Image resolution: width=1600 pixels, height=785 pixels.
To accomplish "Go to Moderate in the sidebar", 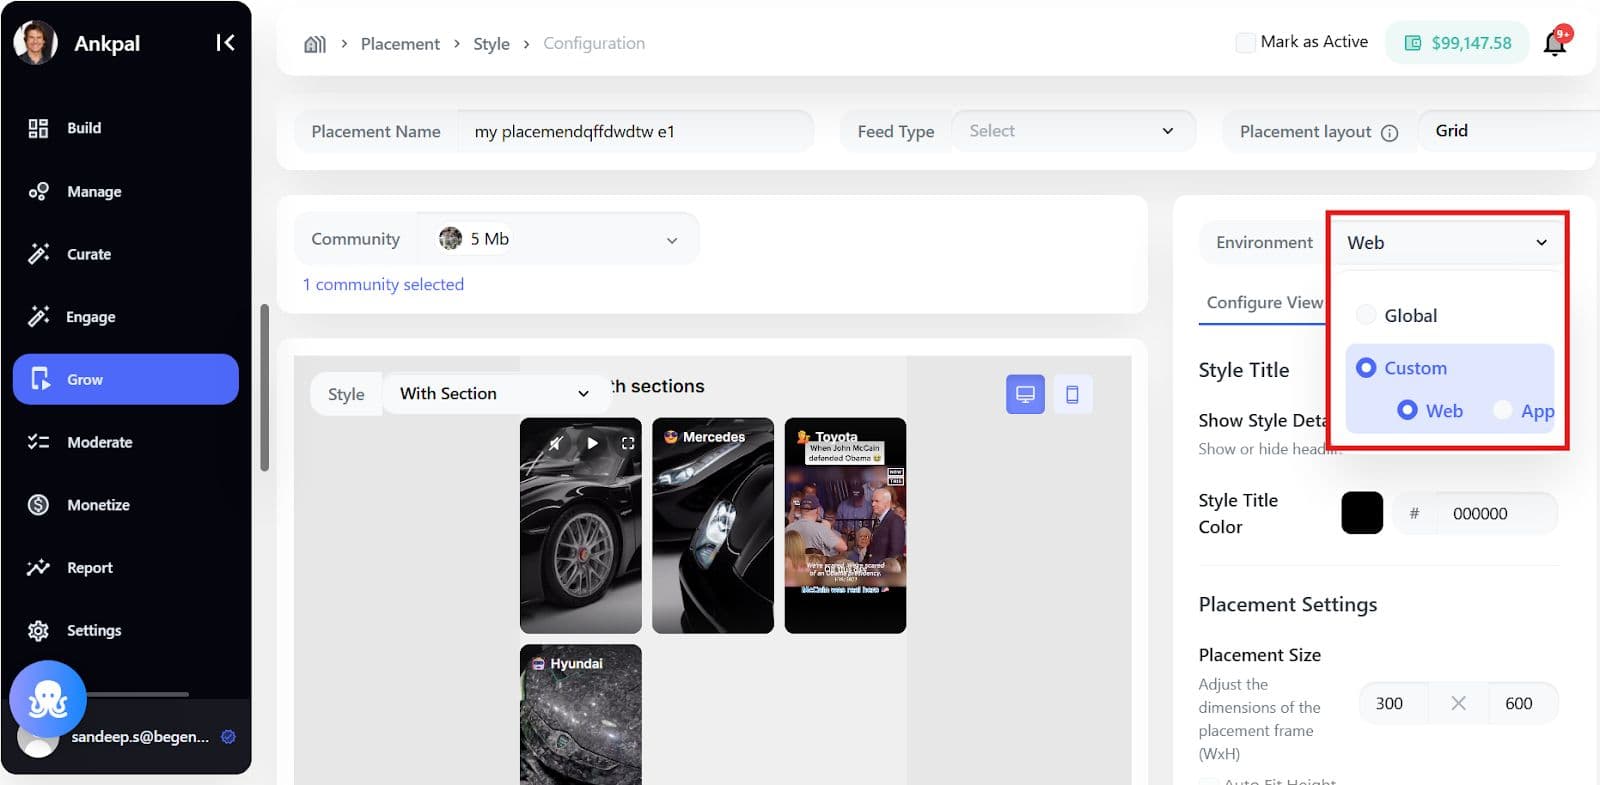I will 99,442.
